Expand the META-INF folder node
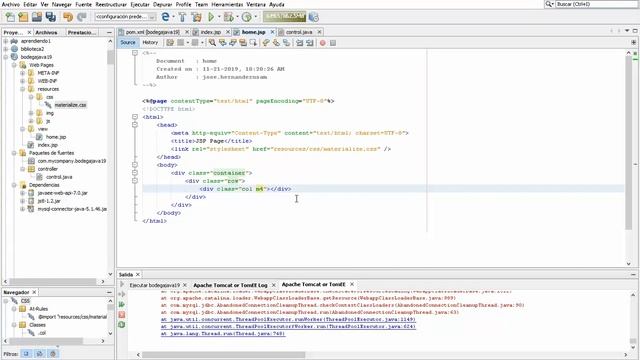 point(22,73)
